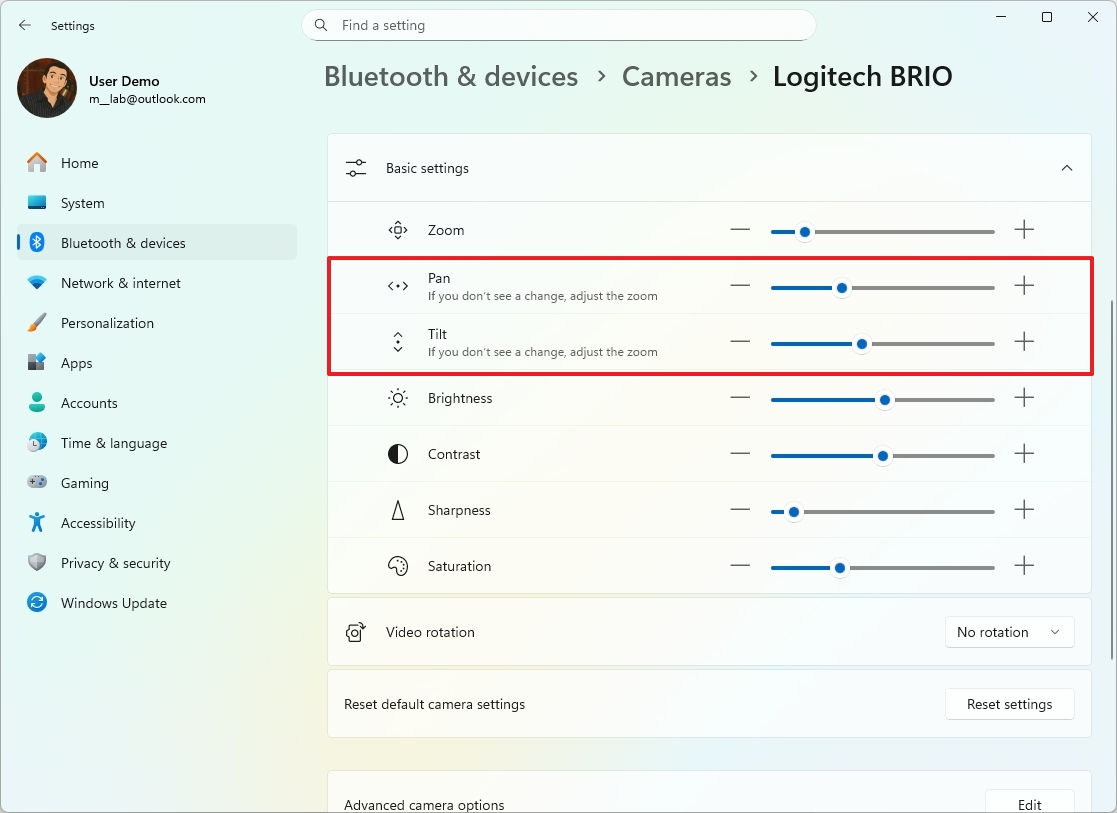Click the Brightness sun icon
The image size is (1117, 813).
point(397,398)
